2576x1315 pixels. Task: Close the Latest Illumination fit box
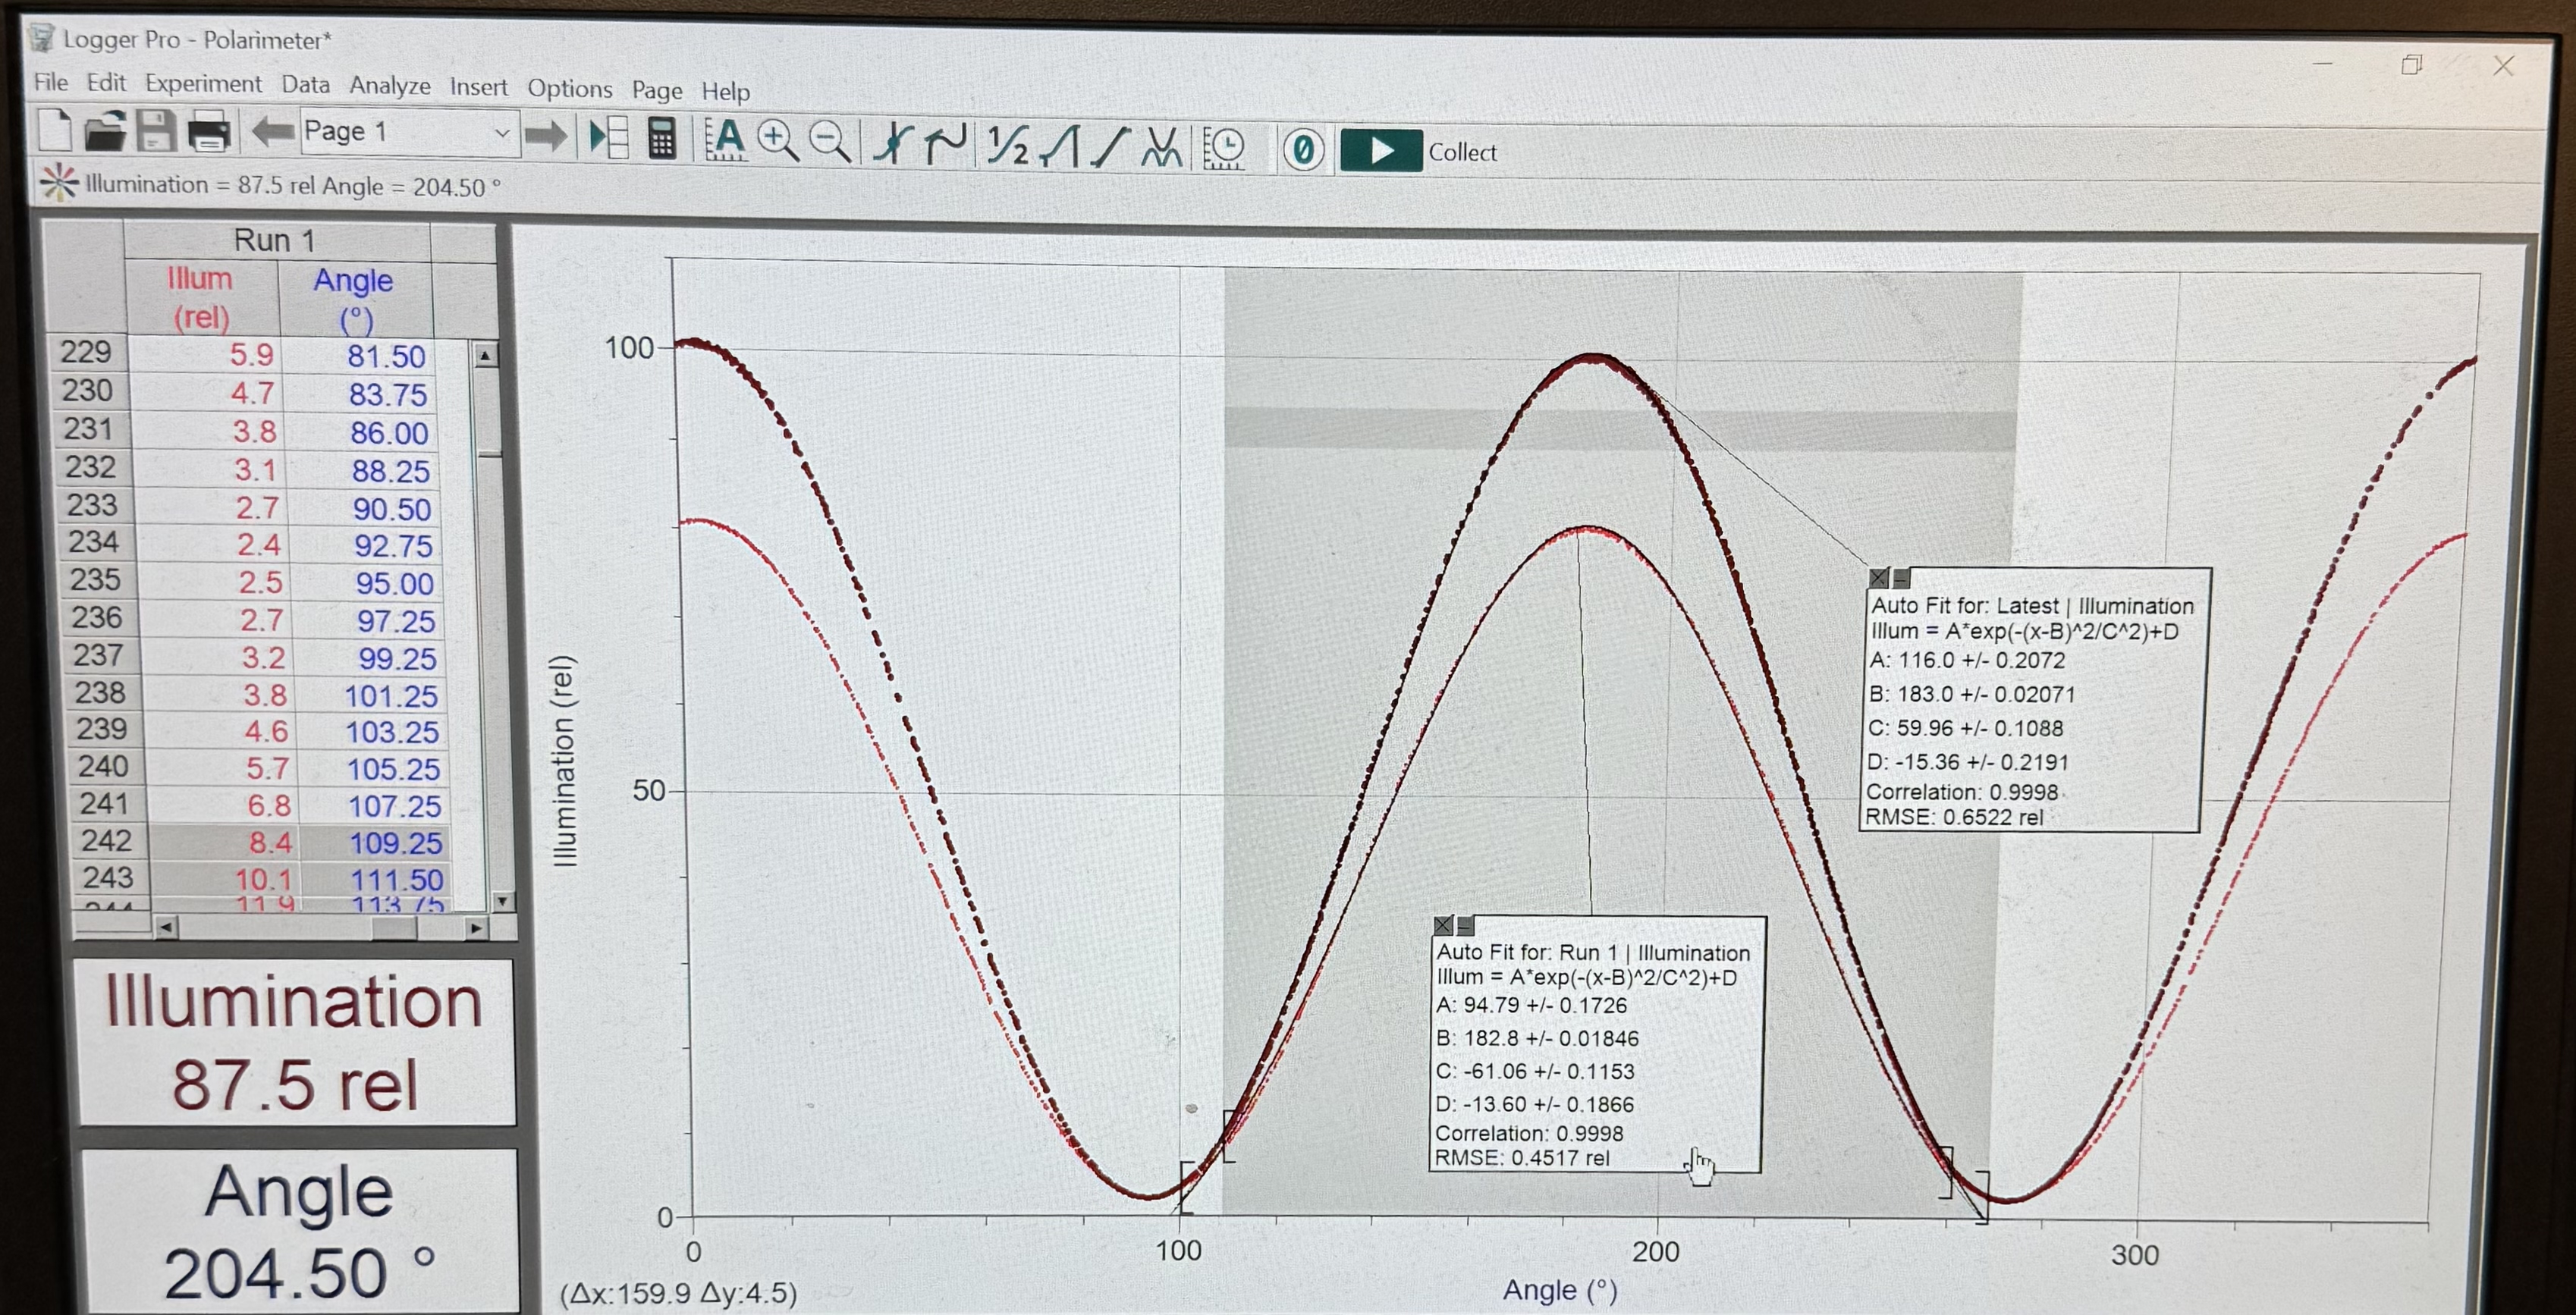click(x=1878, y=577)
